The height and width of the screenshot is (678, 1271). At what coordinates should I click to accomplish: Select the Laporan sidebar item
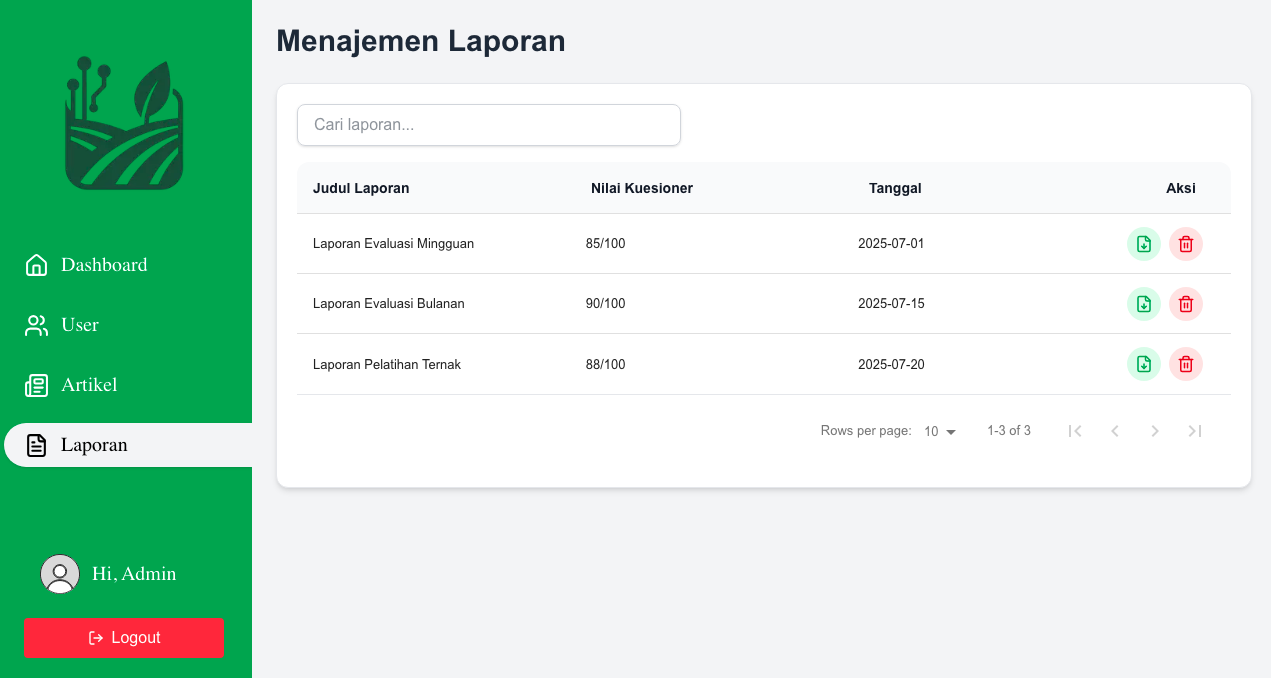[94, 445]
